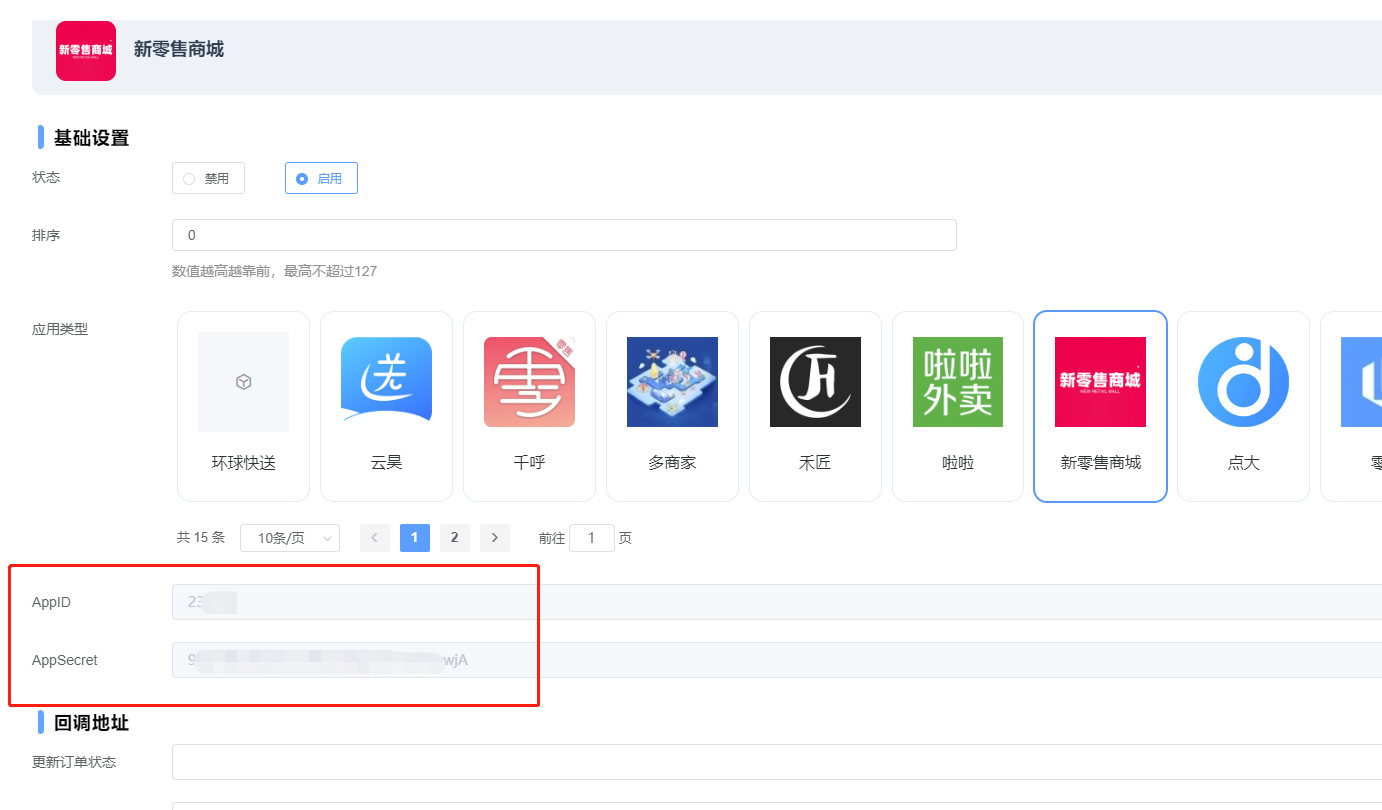Choose the 千呼 app type icon
1382x810 pixels.
[x=529, y=382]
